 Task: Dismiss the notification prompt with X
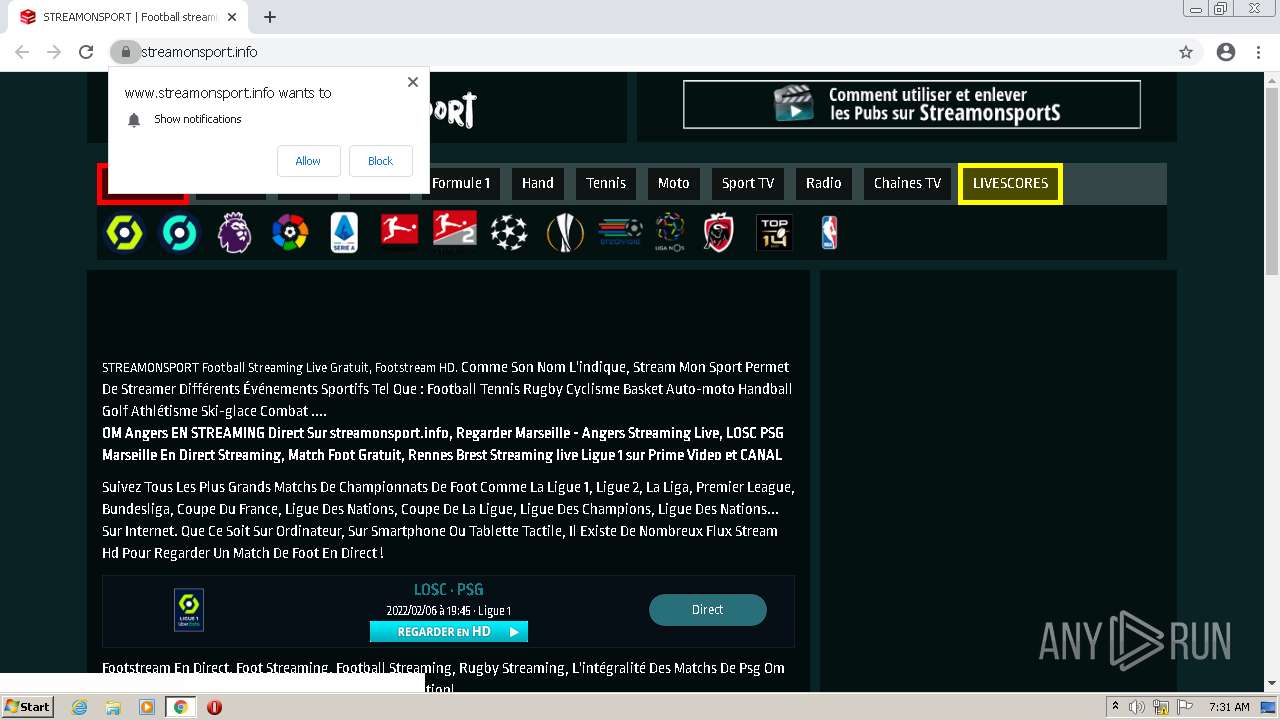coord(413,82)
